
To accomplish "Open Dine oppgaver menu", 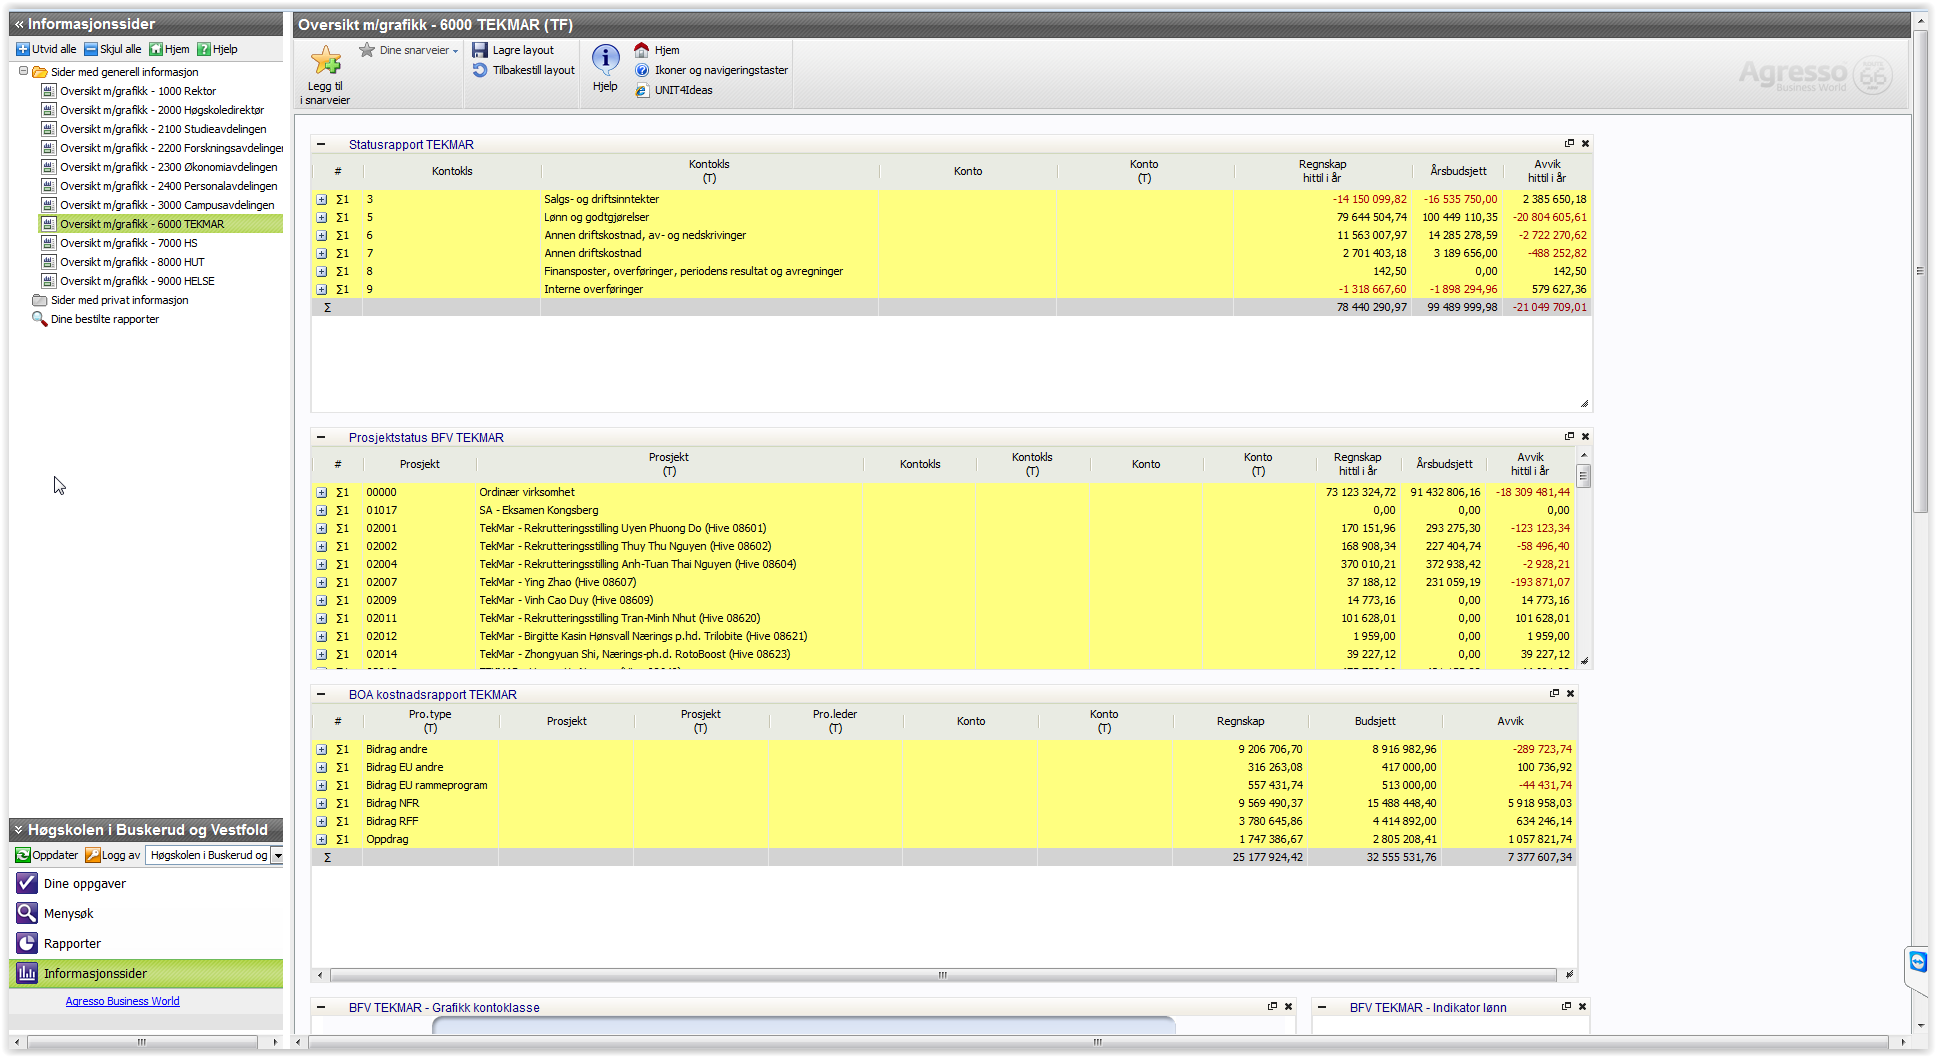I will point(146,884).
